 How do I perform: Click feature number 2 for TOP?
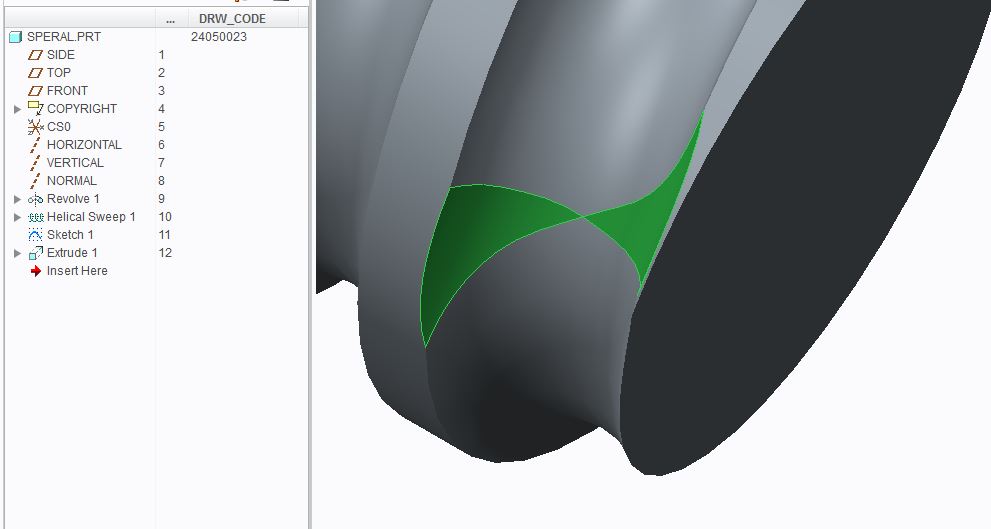tap(162, 73)
